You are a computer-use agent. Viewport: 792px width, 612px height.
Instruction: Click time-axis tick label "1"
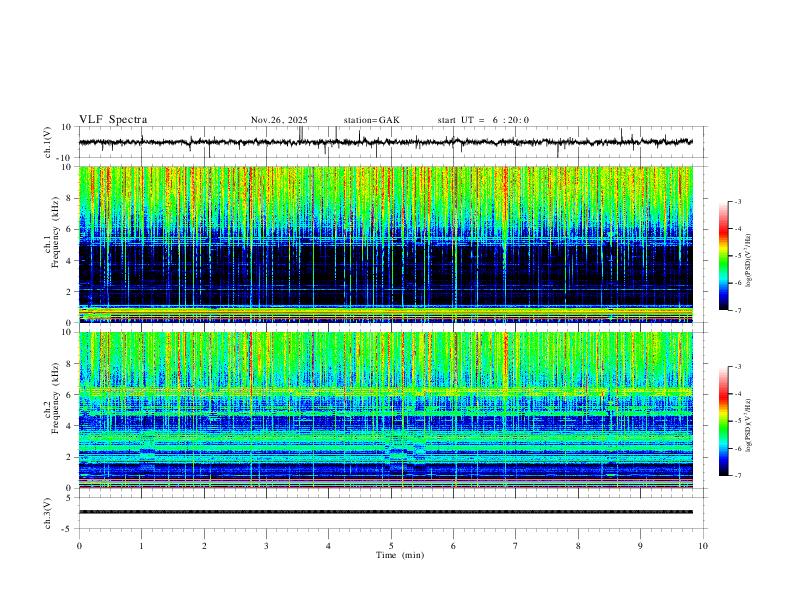pyautogui.click(x=141, y=546)
